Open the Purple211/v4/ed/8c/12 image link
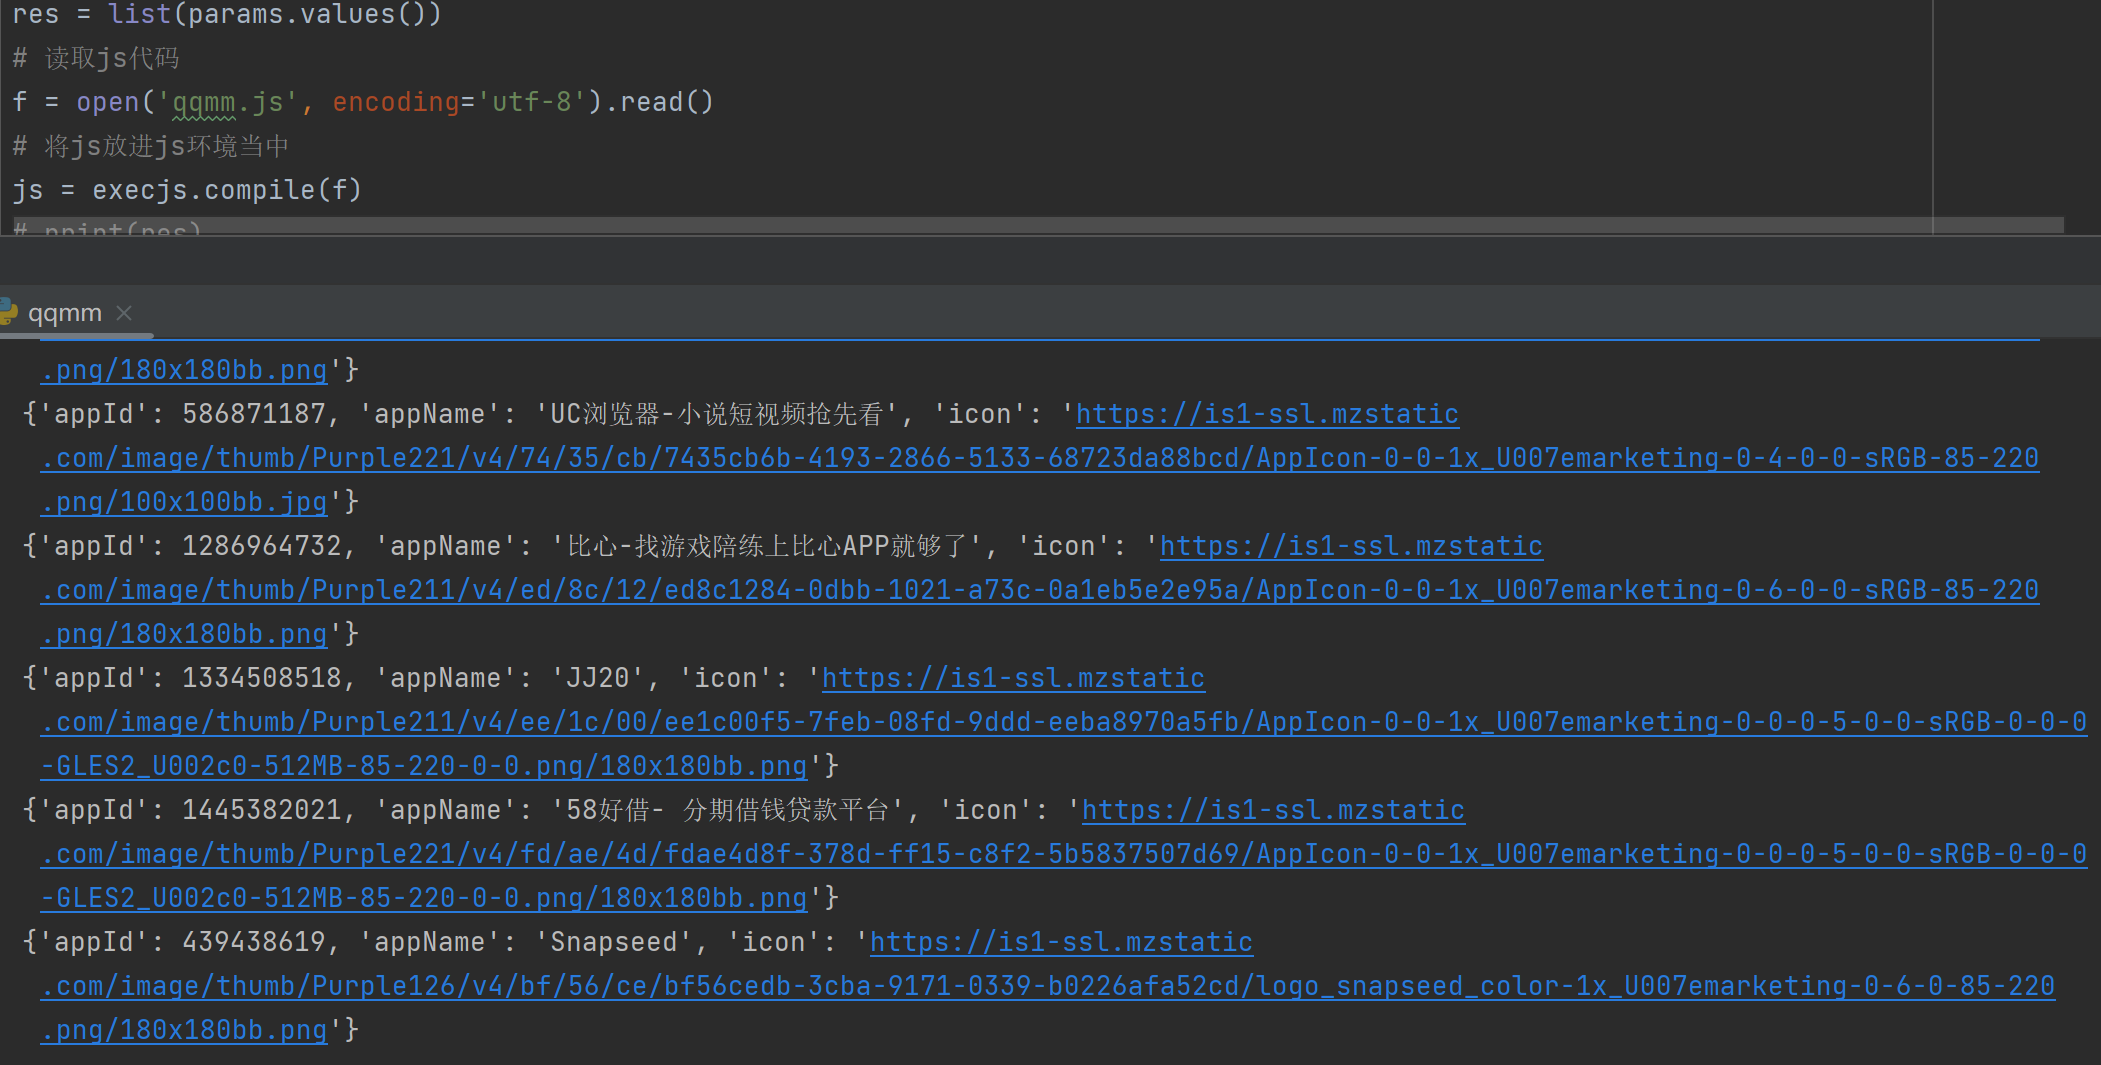This screenshot has height=1065, width=2101. 1040,590
